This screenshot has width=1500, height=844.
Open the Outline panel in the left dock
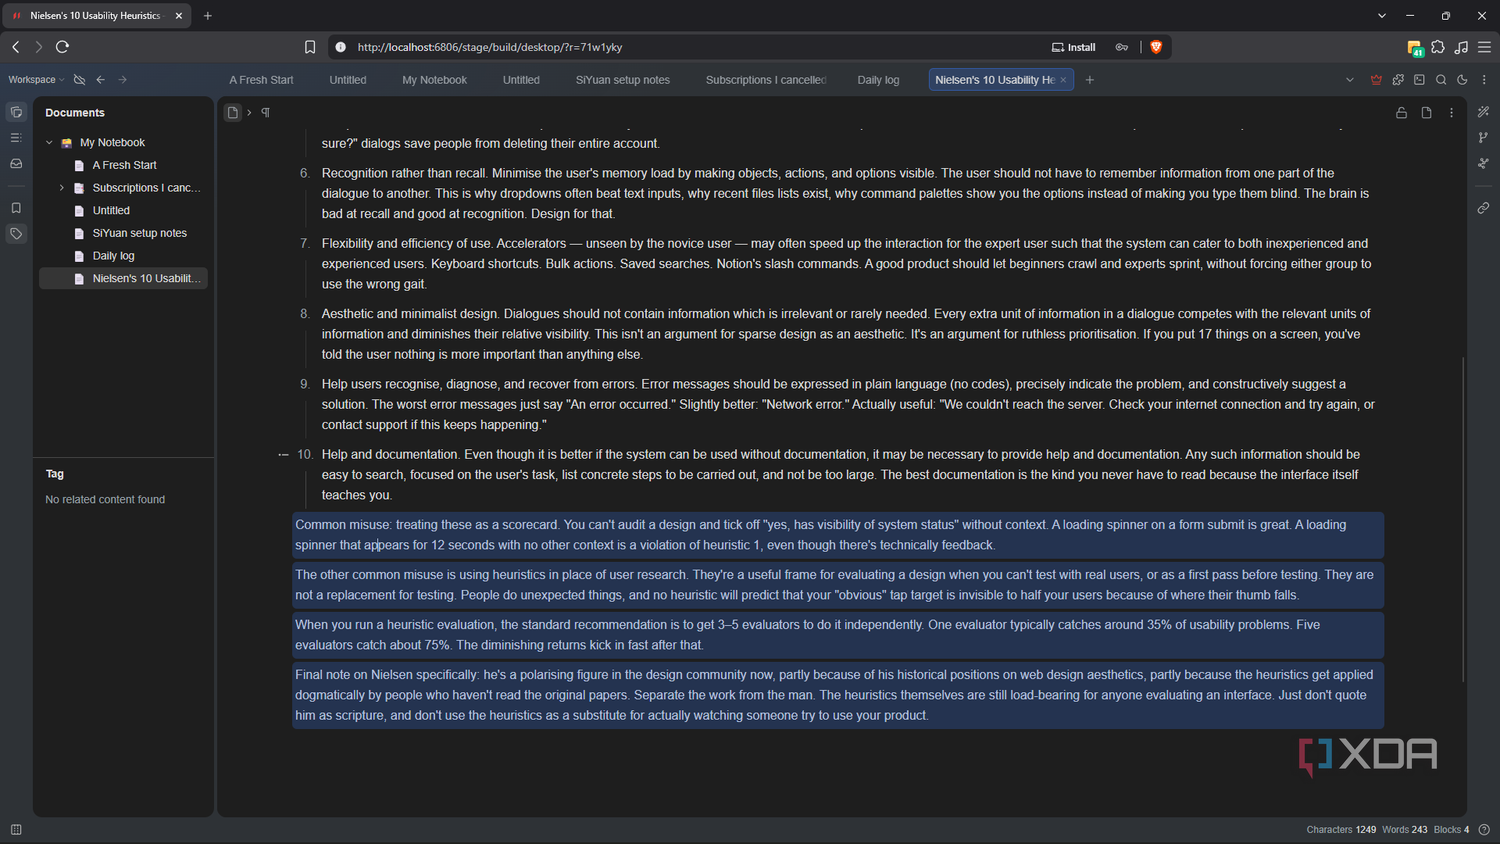[16, 138]
